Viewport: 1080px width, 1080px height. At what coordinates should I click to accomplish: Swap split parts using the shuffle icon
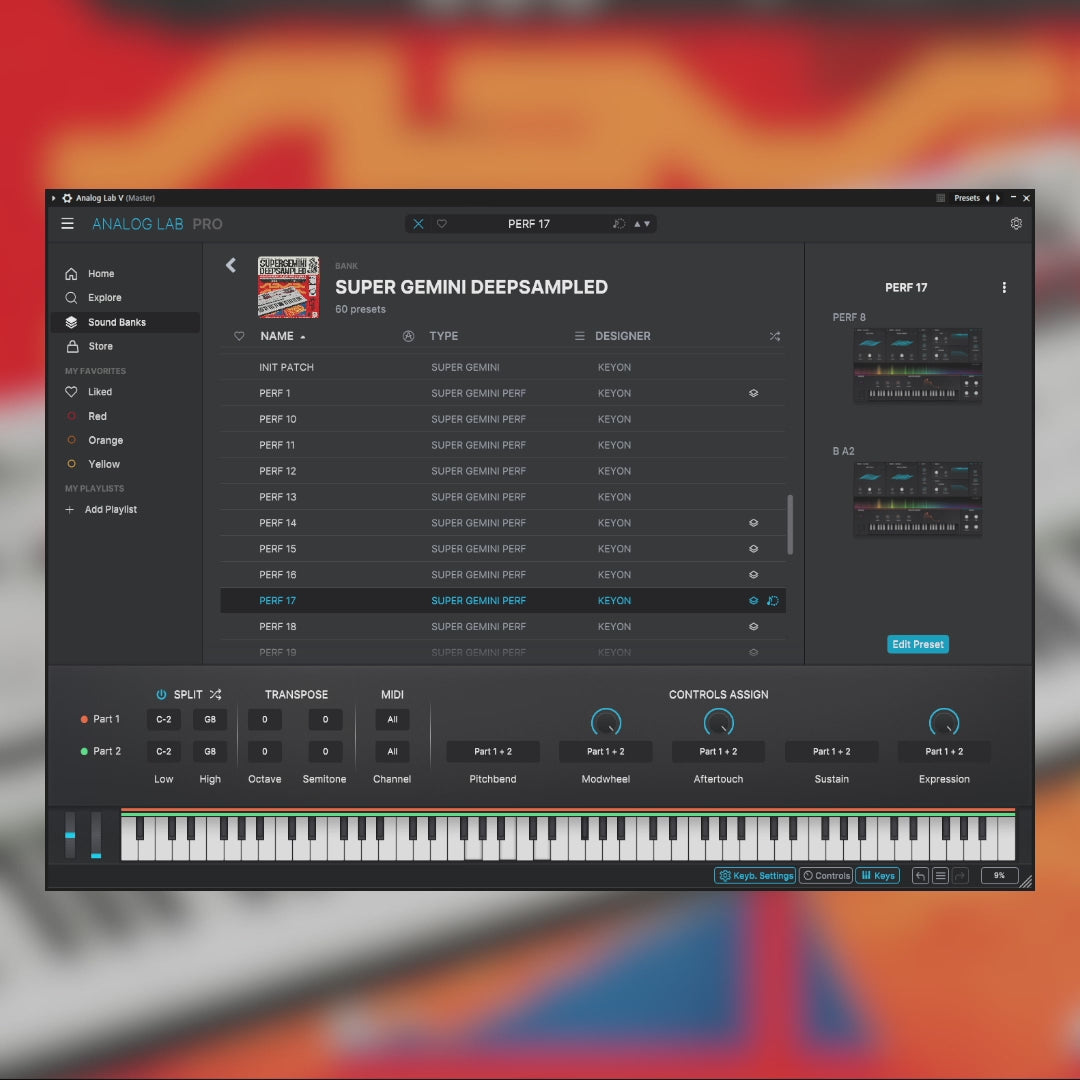pos(216,694)
